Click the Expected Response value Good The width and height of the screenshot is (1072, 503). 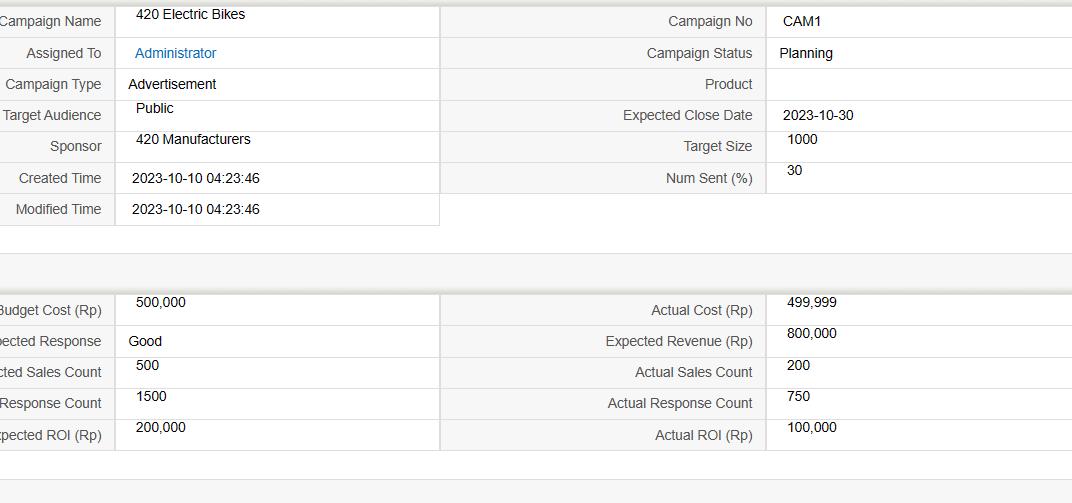point(145,341)
